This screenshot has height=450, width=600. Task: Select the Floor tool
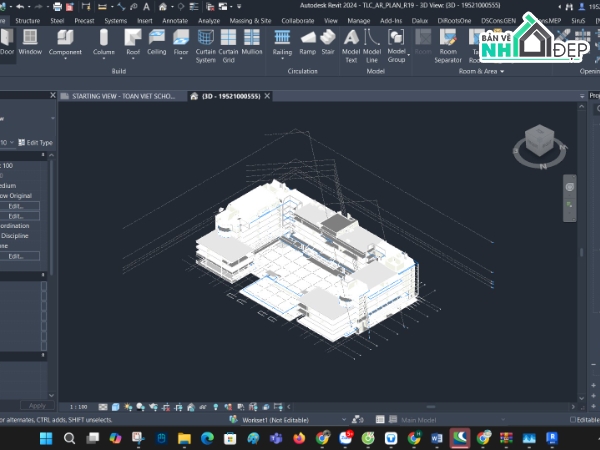tap(181, 44)
